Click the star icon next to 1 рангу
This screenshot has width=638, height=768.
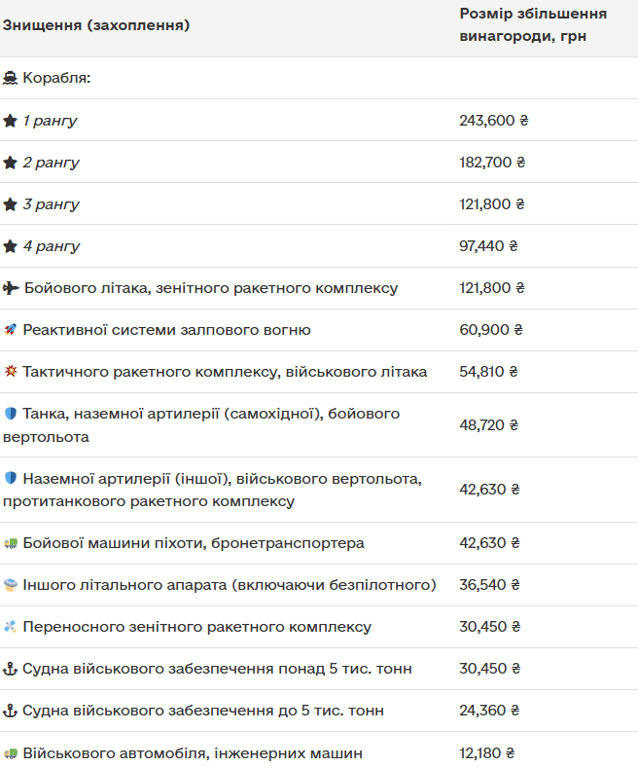[x=10, y=121]
